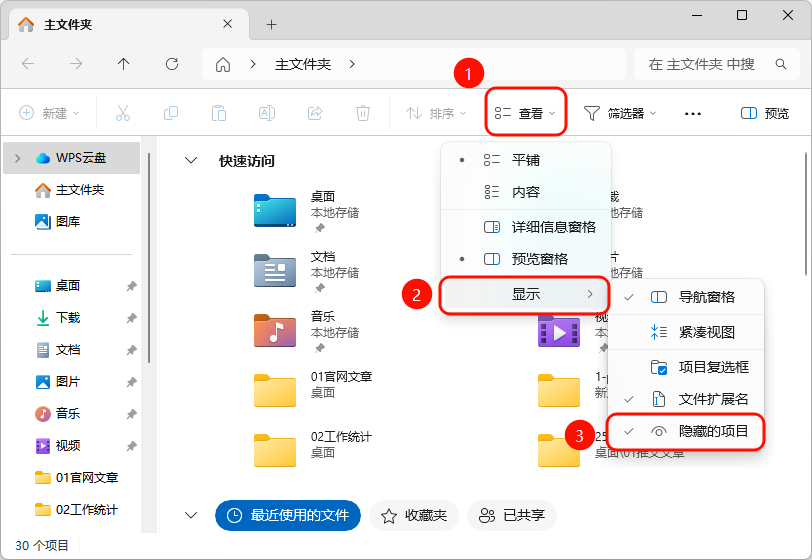Click the main content vertical scrollbar

point(806,214)
